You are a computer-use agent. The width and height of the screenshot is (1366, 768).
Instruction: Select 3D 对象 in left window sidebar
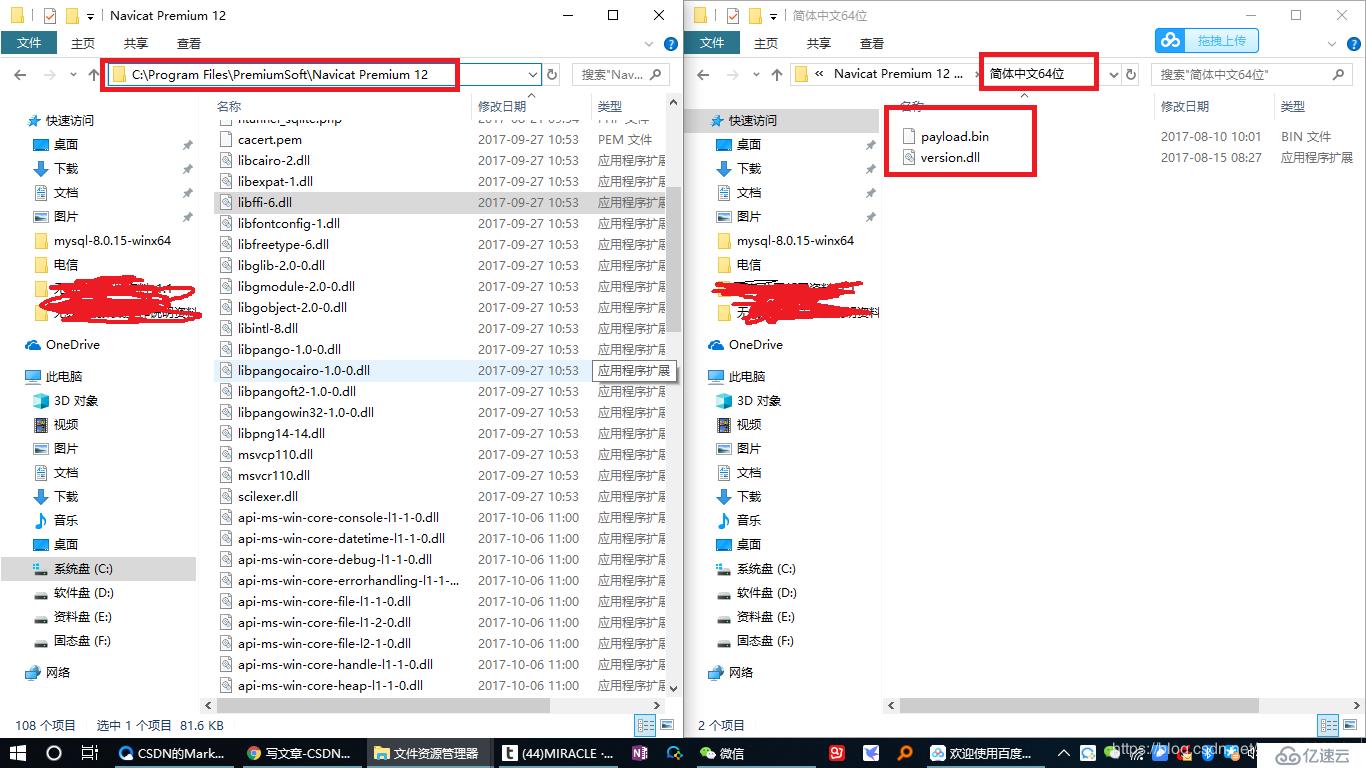click(76, 400)
